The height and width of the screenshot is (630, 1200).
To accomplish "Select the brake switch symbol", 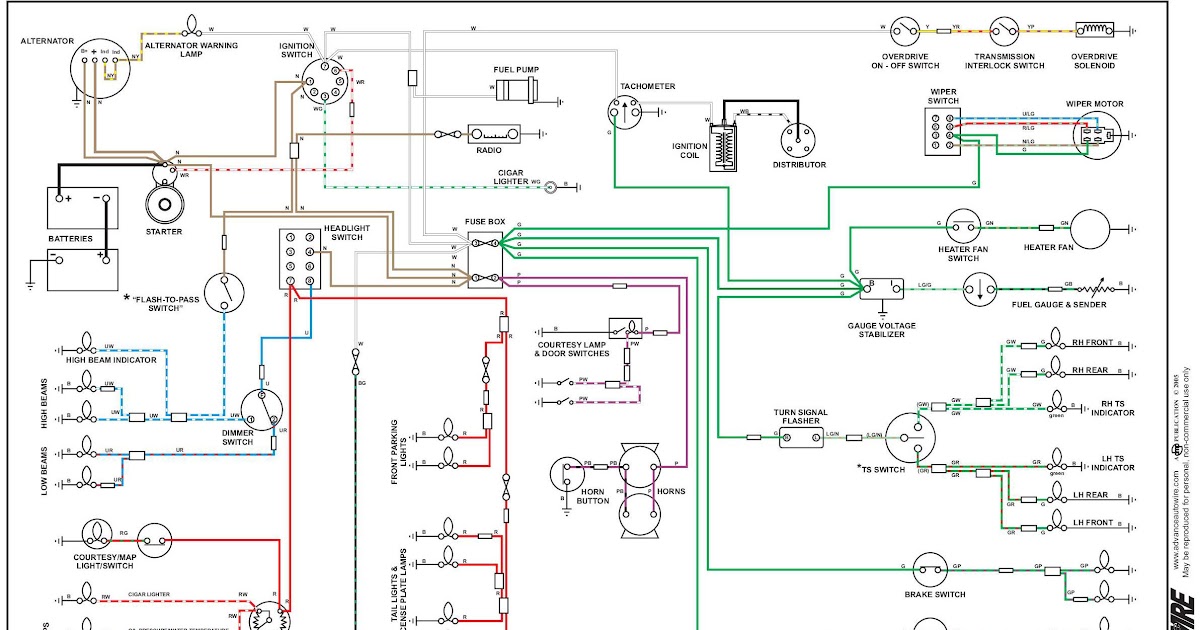I will pos(930,571).
